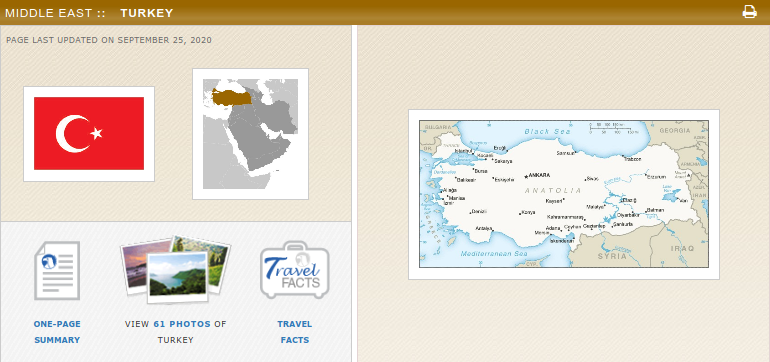Click the One-Page Summary link
The width and height of the screenshot is (770, 362).
point(57,332)
